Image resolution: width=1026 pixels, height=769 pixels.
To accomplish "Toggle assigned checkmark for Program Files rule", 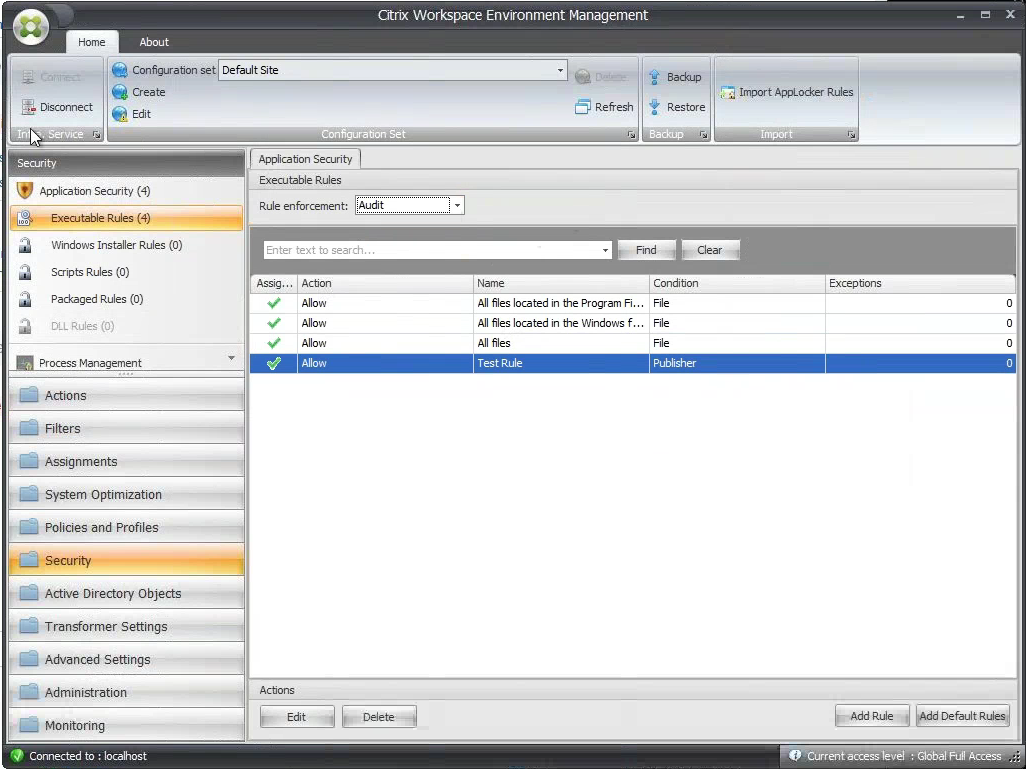I will click(x=274, y=303).
